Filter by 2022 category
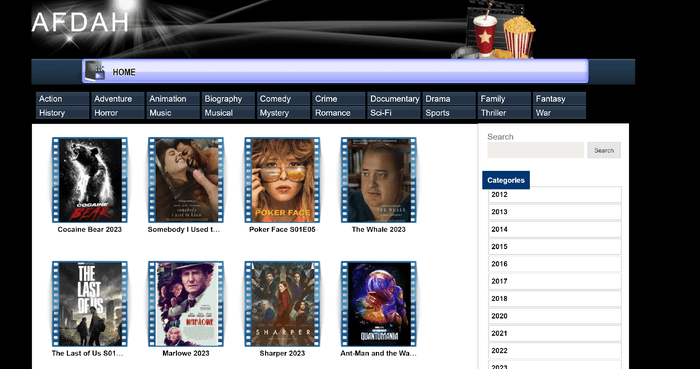700x369 pixels. (x=554, y=351)
